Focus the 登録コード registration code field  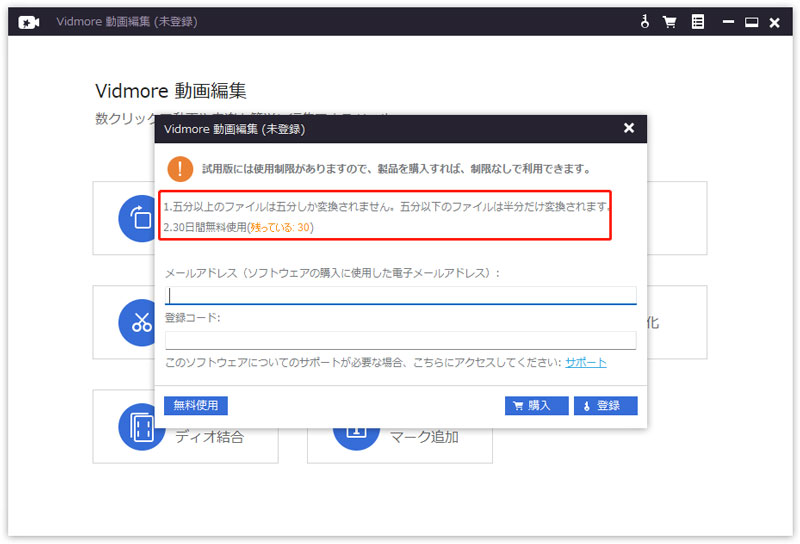tap(401, 340)
